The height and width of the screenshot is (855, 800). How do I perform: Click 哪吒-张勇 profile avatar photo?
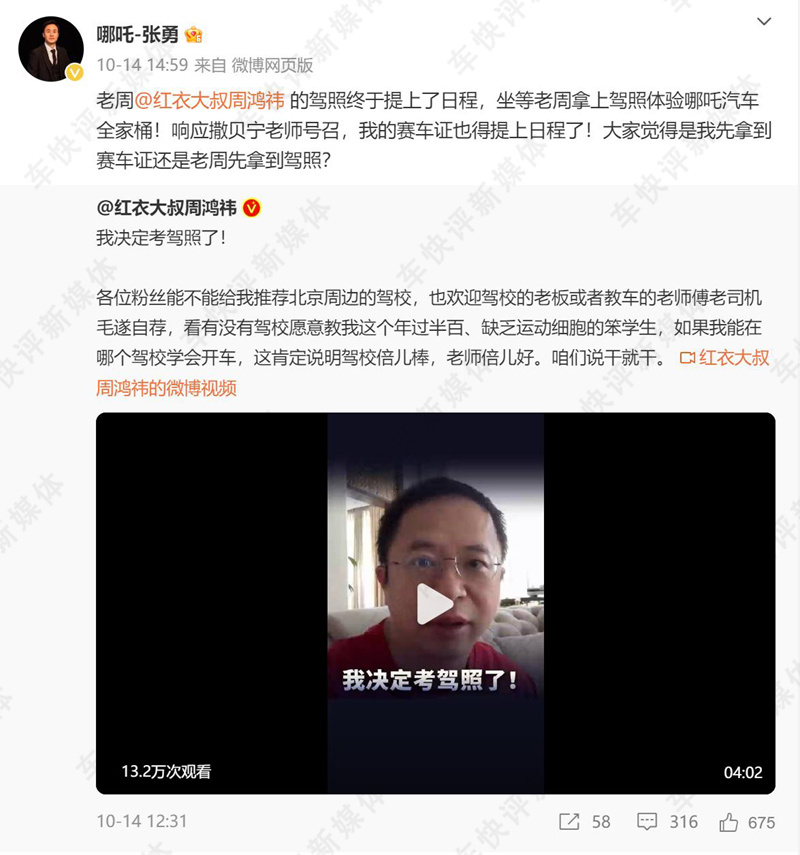(x=51, y=49)
